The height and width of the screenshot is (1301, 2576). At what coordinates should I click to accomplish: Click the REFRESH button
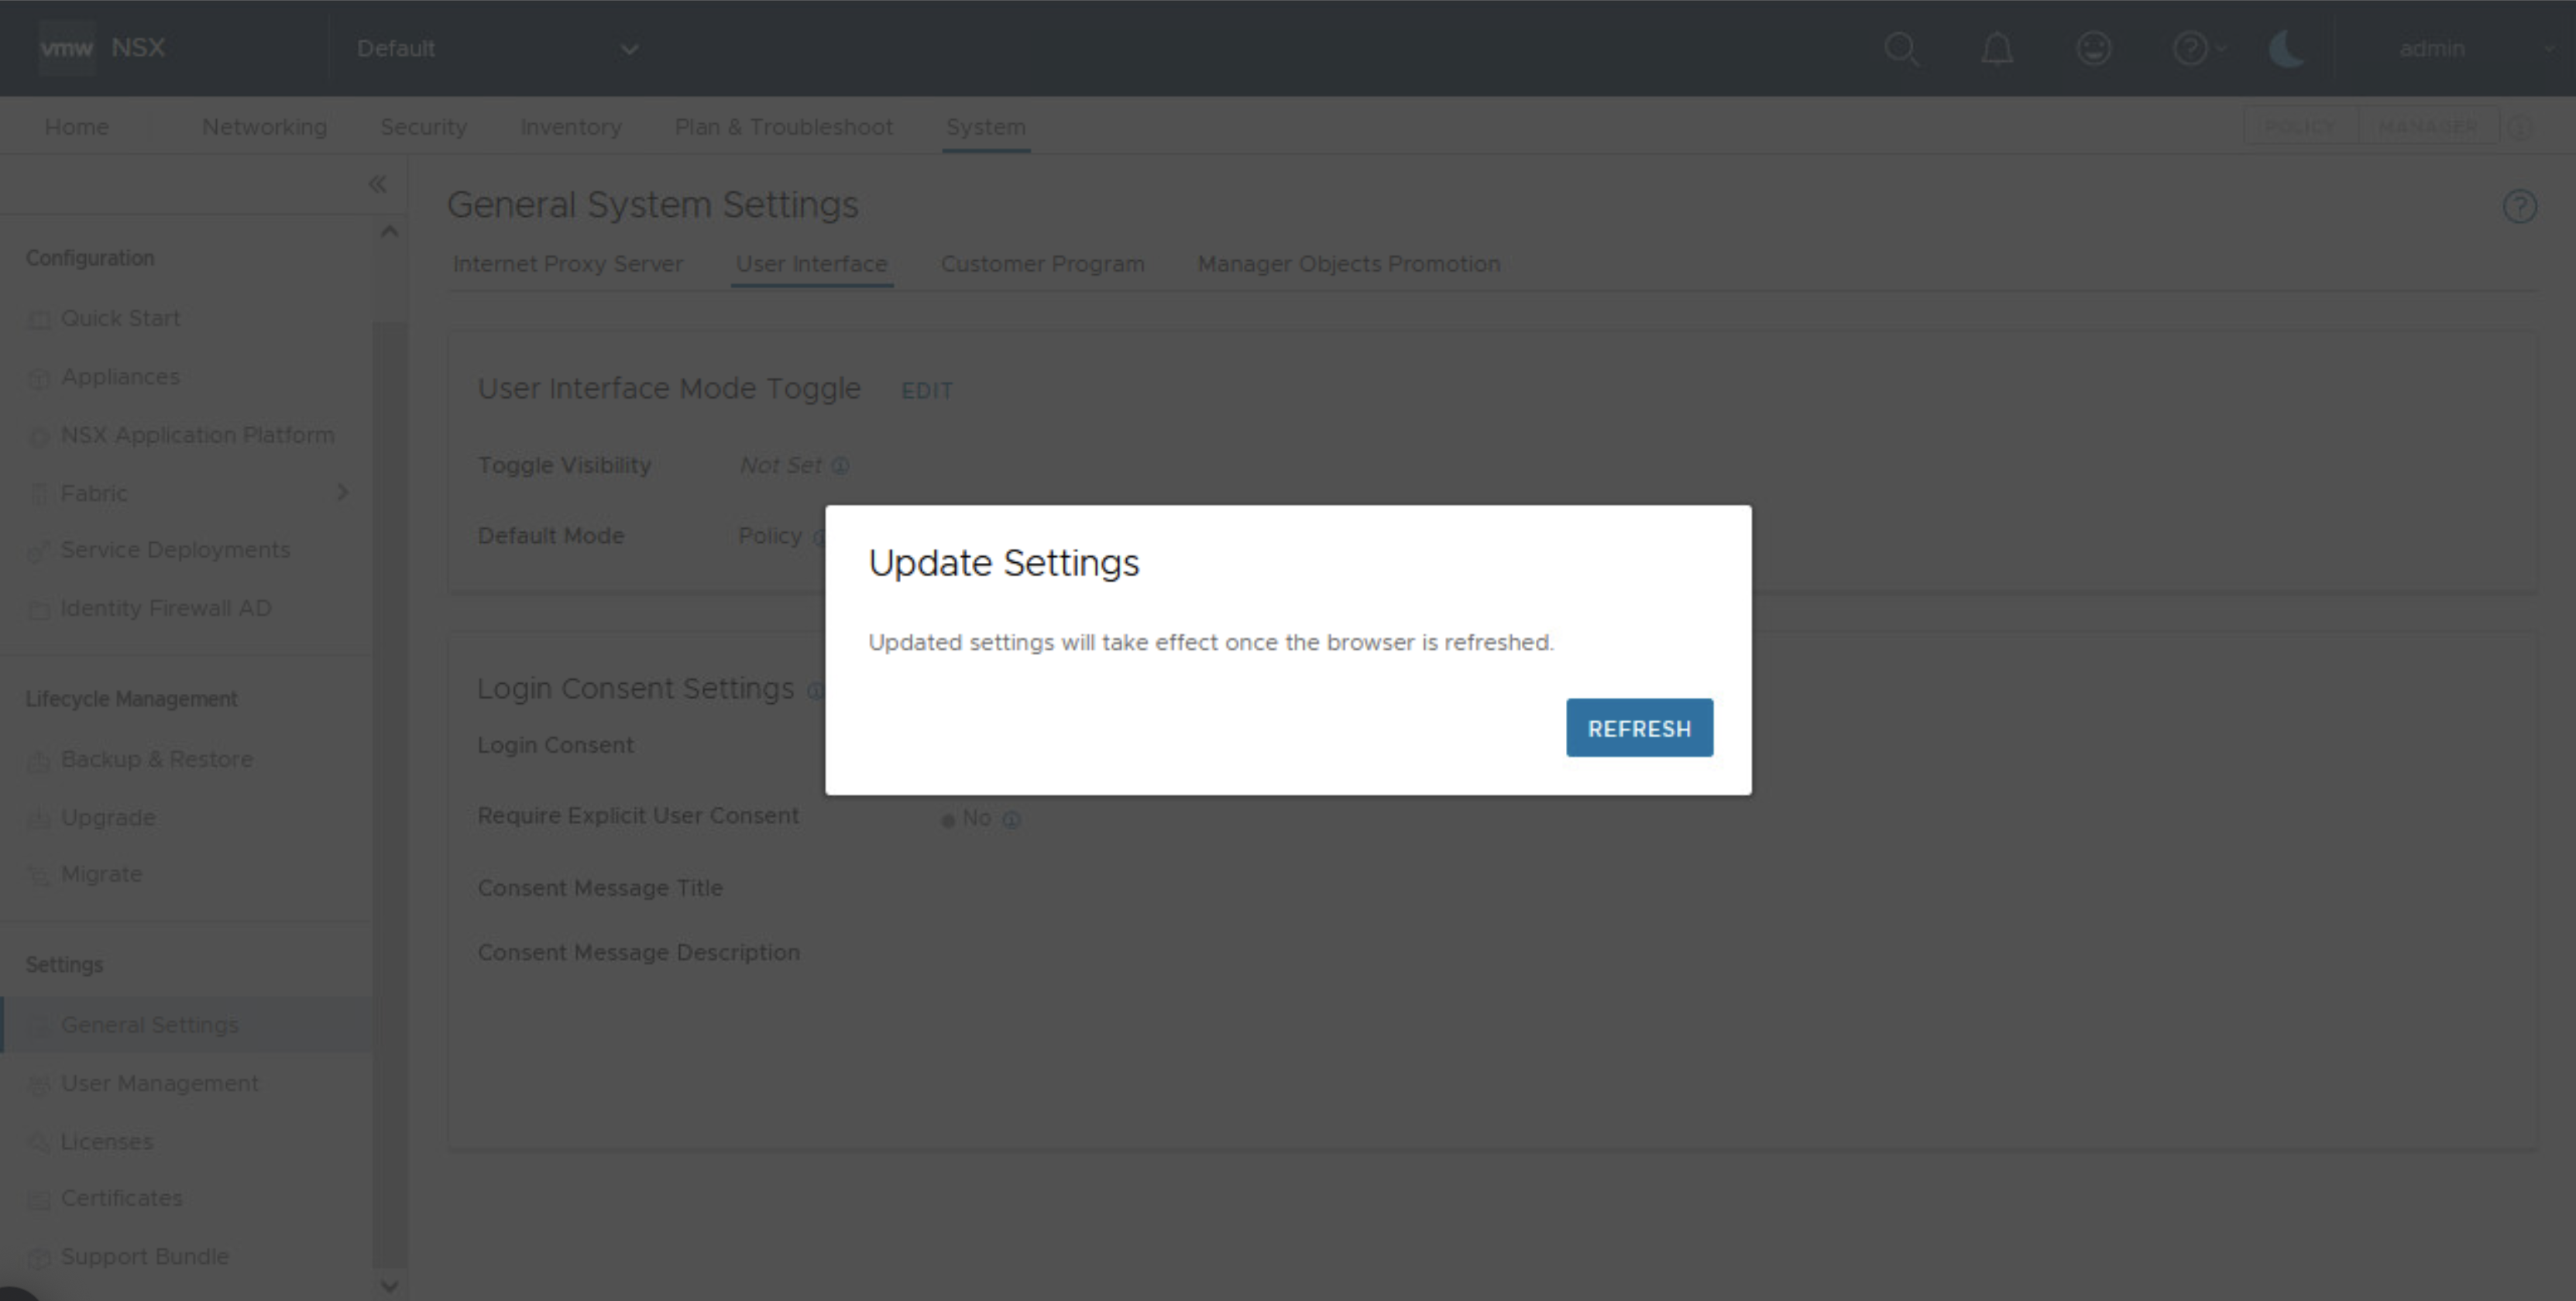click(1639, 728)
